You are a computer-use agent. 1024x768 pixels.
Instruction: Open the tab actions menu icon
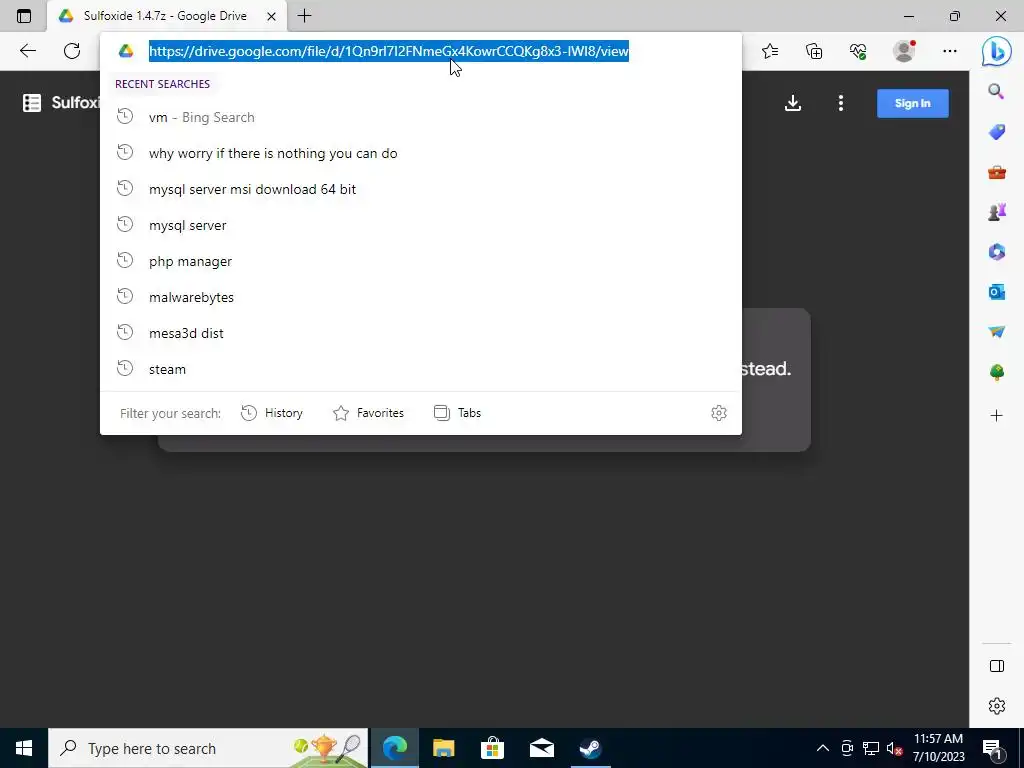[x=24, y=16]
